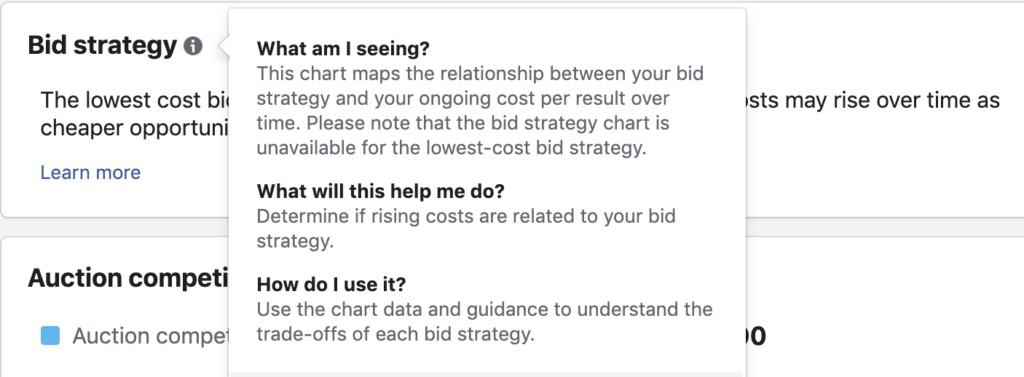Click the "cheaper opportuni" line of the description

(x=135, y=129)
